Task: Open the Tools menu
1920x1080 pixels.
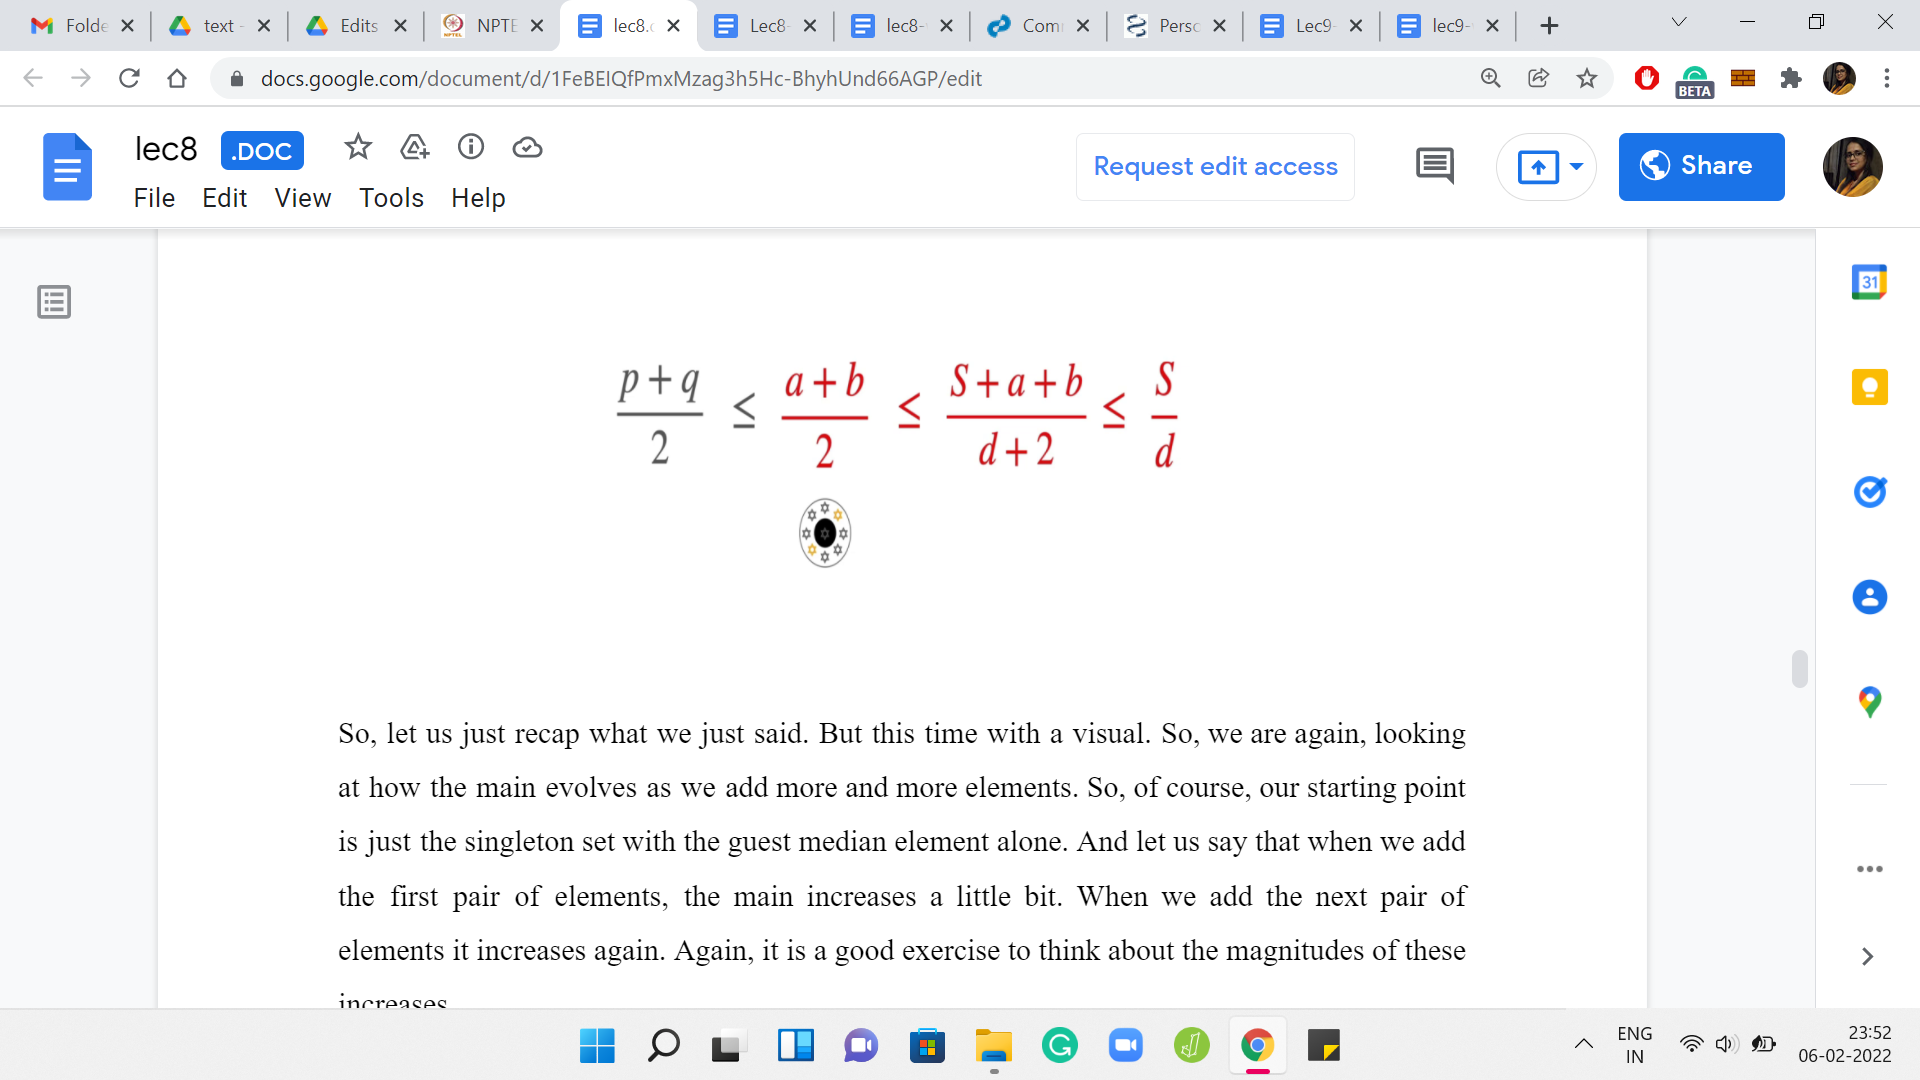Action: coord(391,198)
